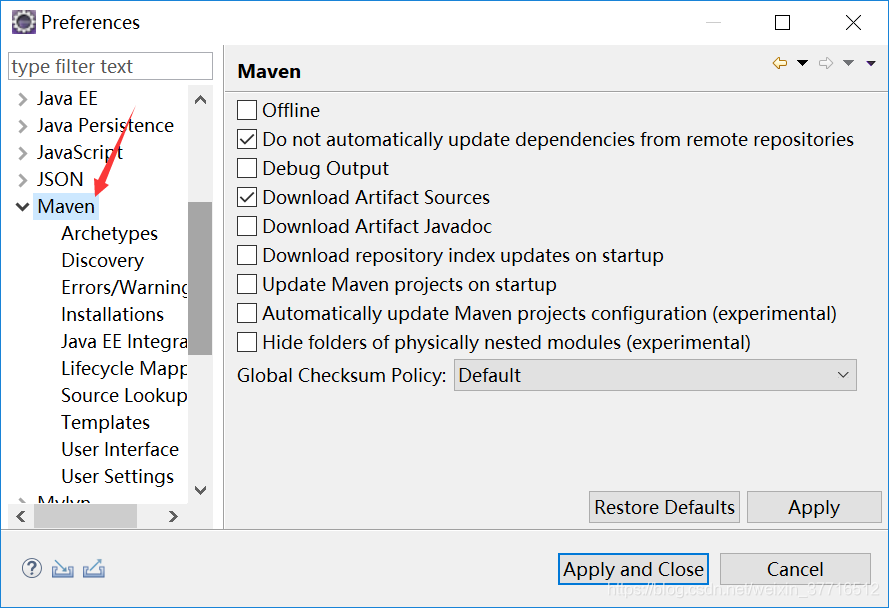889x608 pixels.
Task: Click tree horizontal scroll left arrow
Action: 21,516
